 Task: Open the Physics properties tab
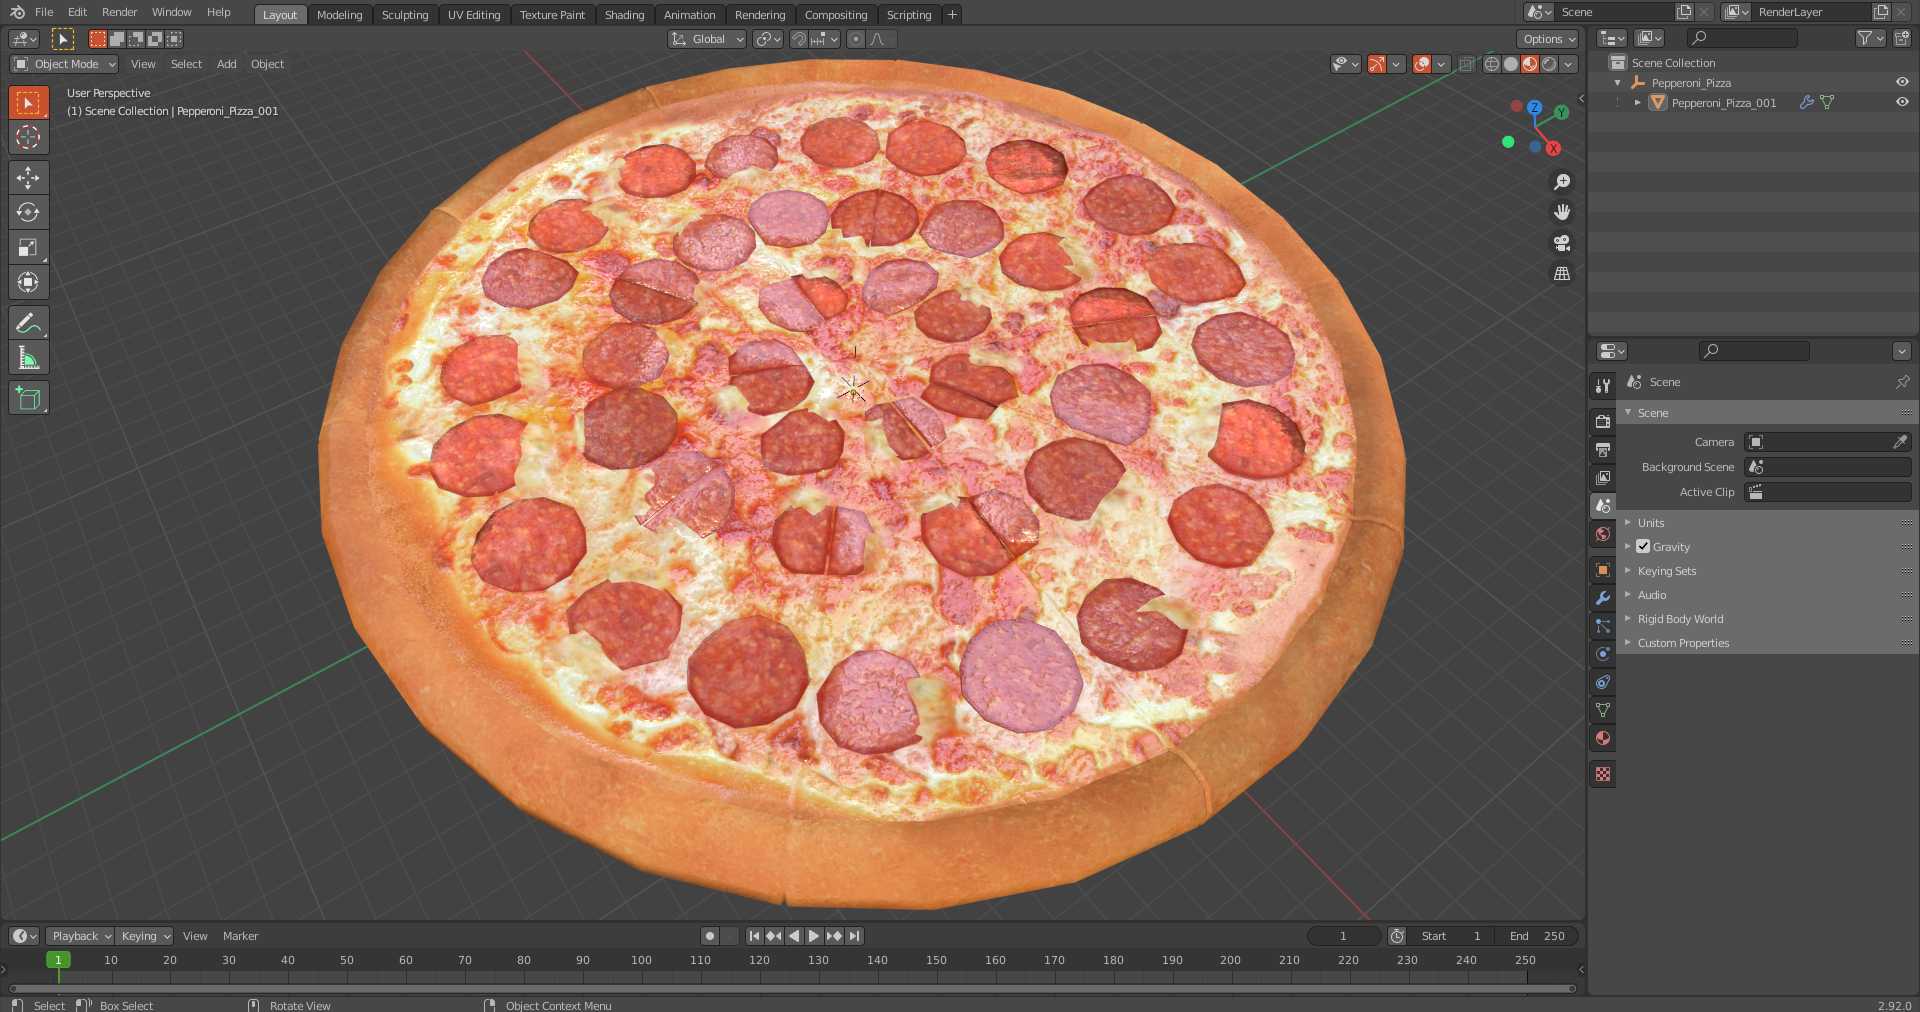click(x=1603, y=653)
